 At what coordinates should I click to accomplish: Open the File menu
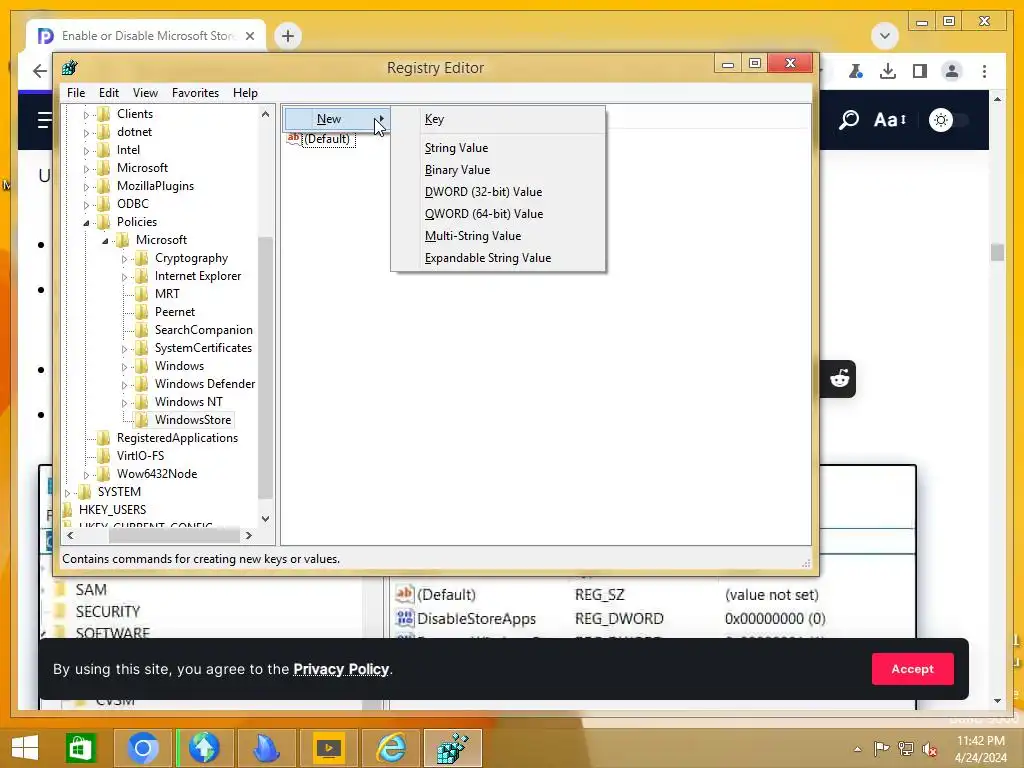click(x=76, y=93)
